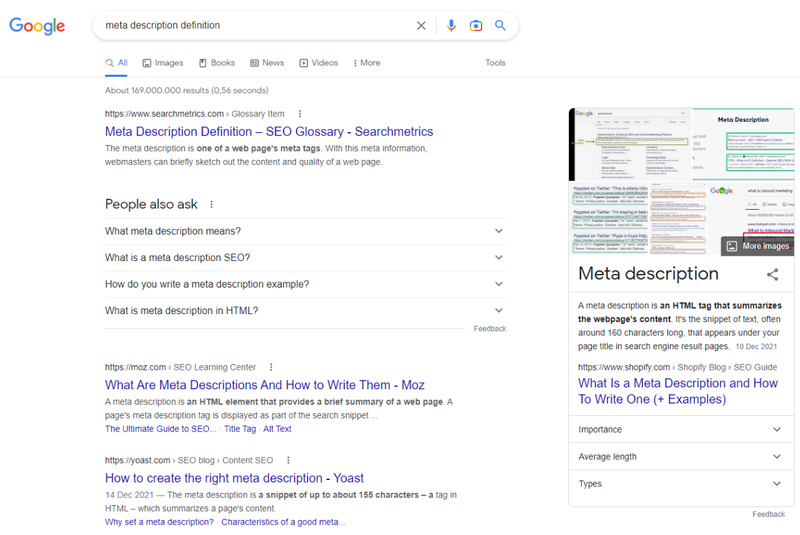The width and height of the screenshot is (800, 535).
Task: Open 'Why set a meta description?' sitelink
Action: 159,522
